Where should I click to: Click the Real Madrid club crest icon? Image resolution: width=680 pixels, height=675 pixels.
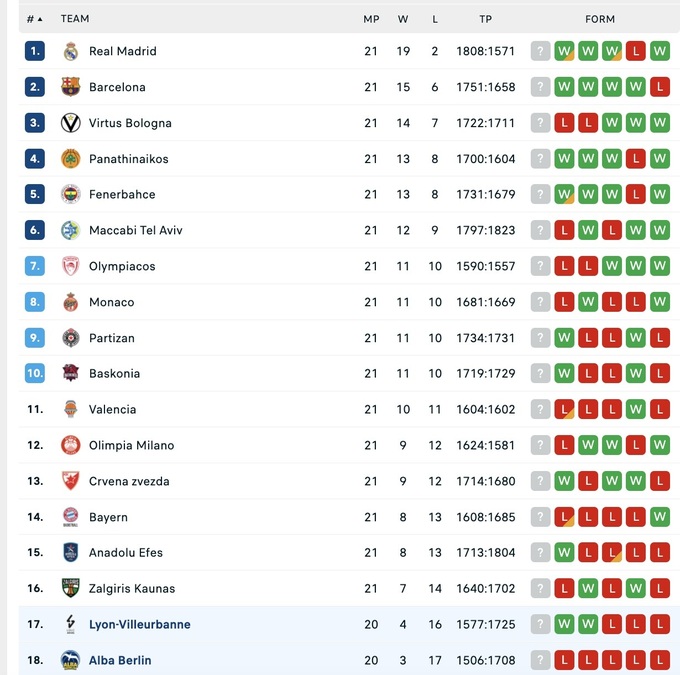tap(71, 51)
